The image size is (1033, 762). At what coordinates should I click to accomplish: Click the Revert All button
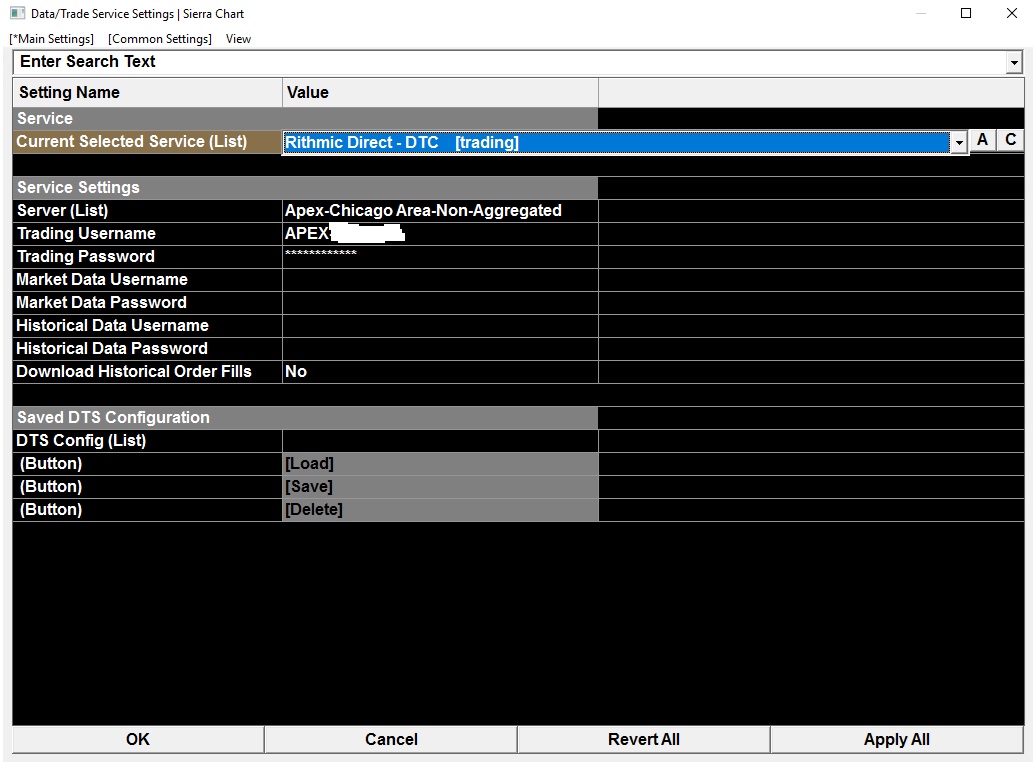coord(644,740)
